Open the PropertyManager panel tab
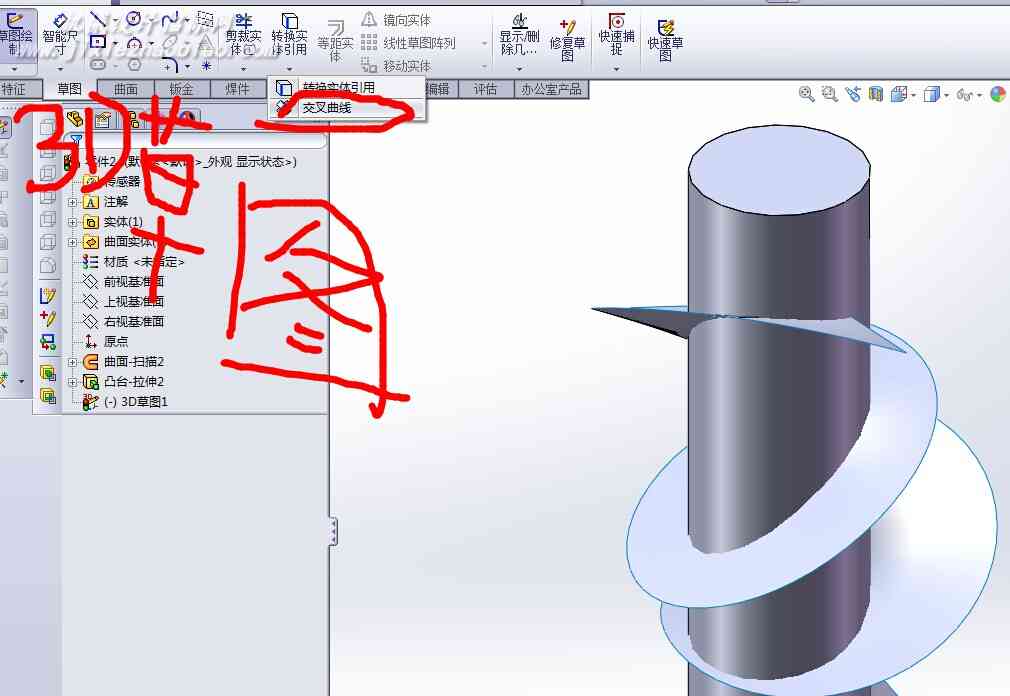1010x696 pixels. click(x=103, y=119)
